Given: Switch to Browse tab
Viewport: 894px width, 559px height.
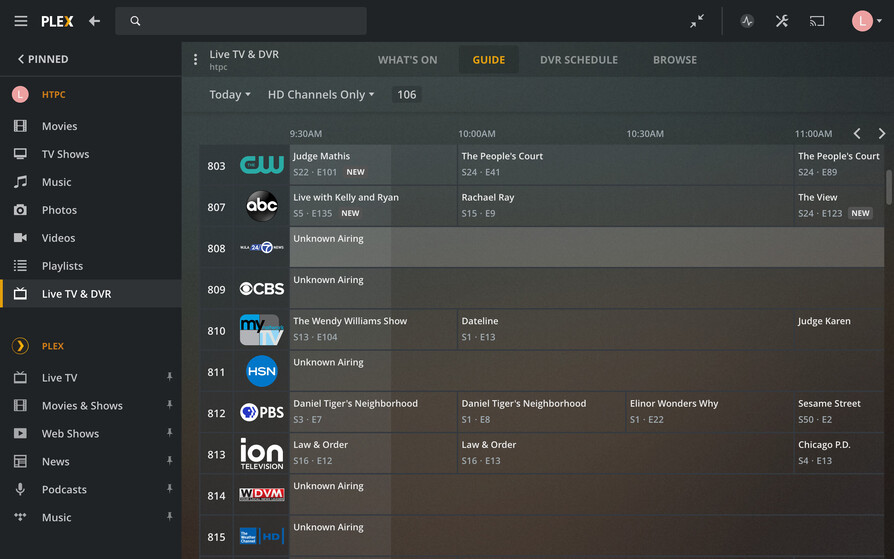Looking at the screenshot, I should click(675, 60).
